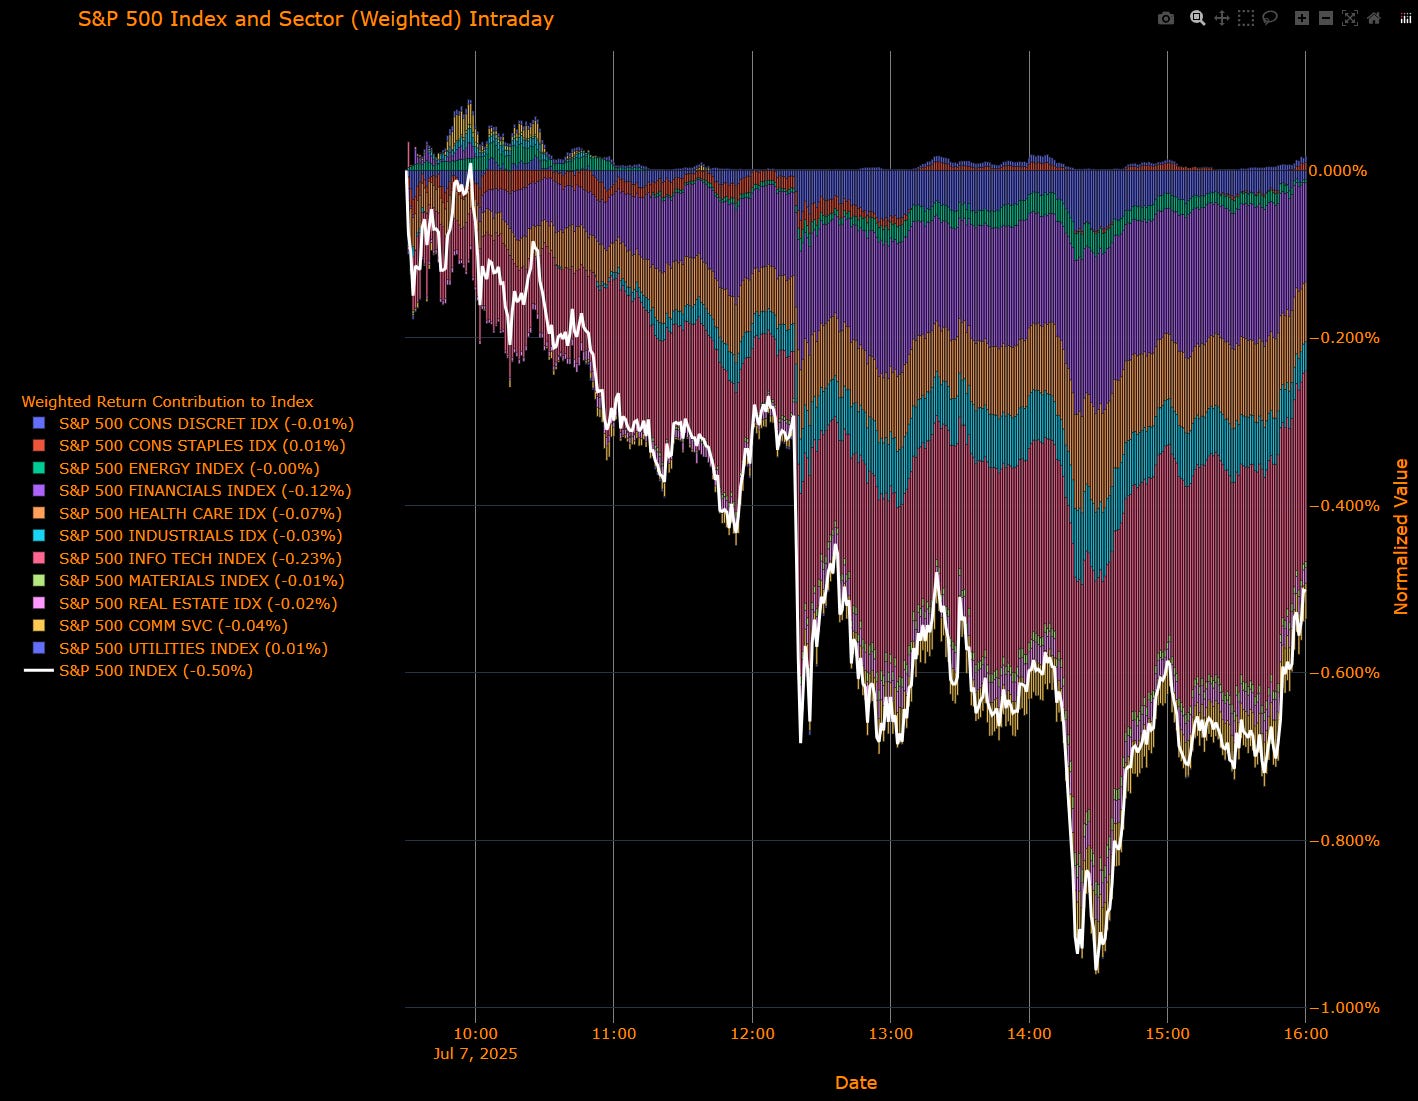1418x1101 pixels.
Task: Choose the Lasso Select tool
Action: pos(1270,18)
